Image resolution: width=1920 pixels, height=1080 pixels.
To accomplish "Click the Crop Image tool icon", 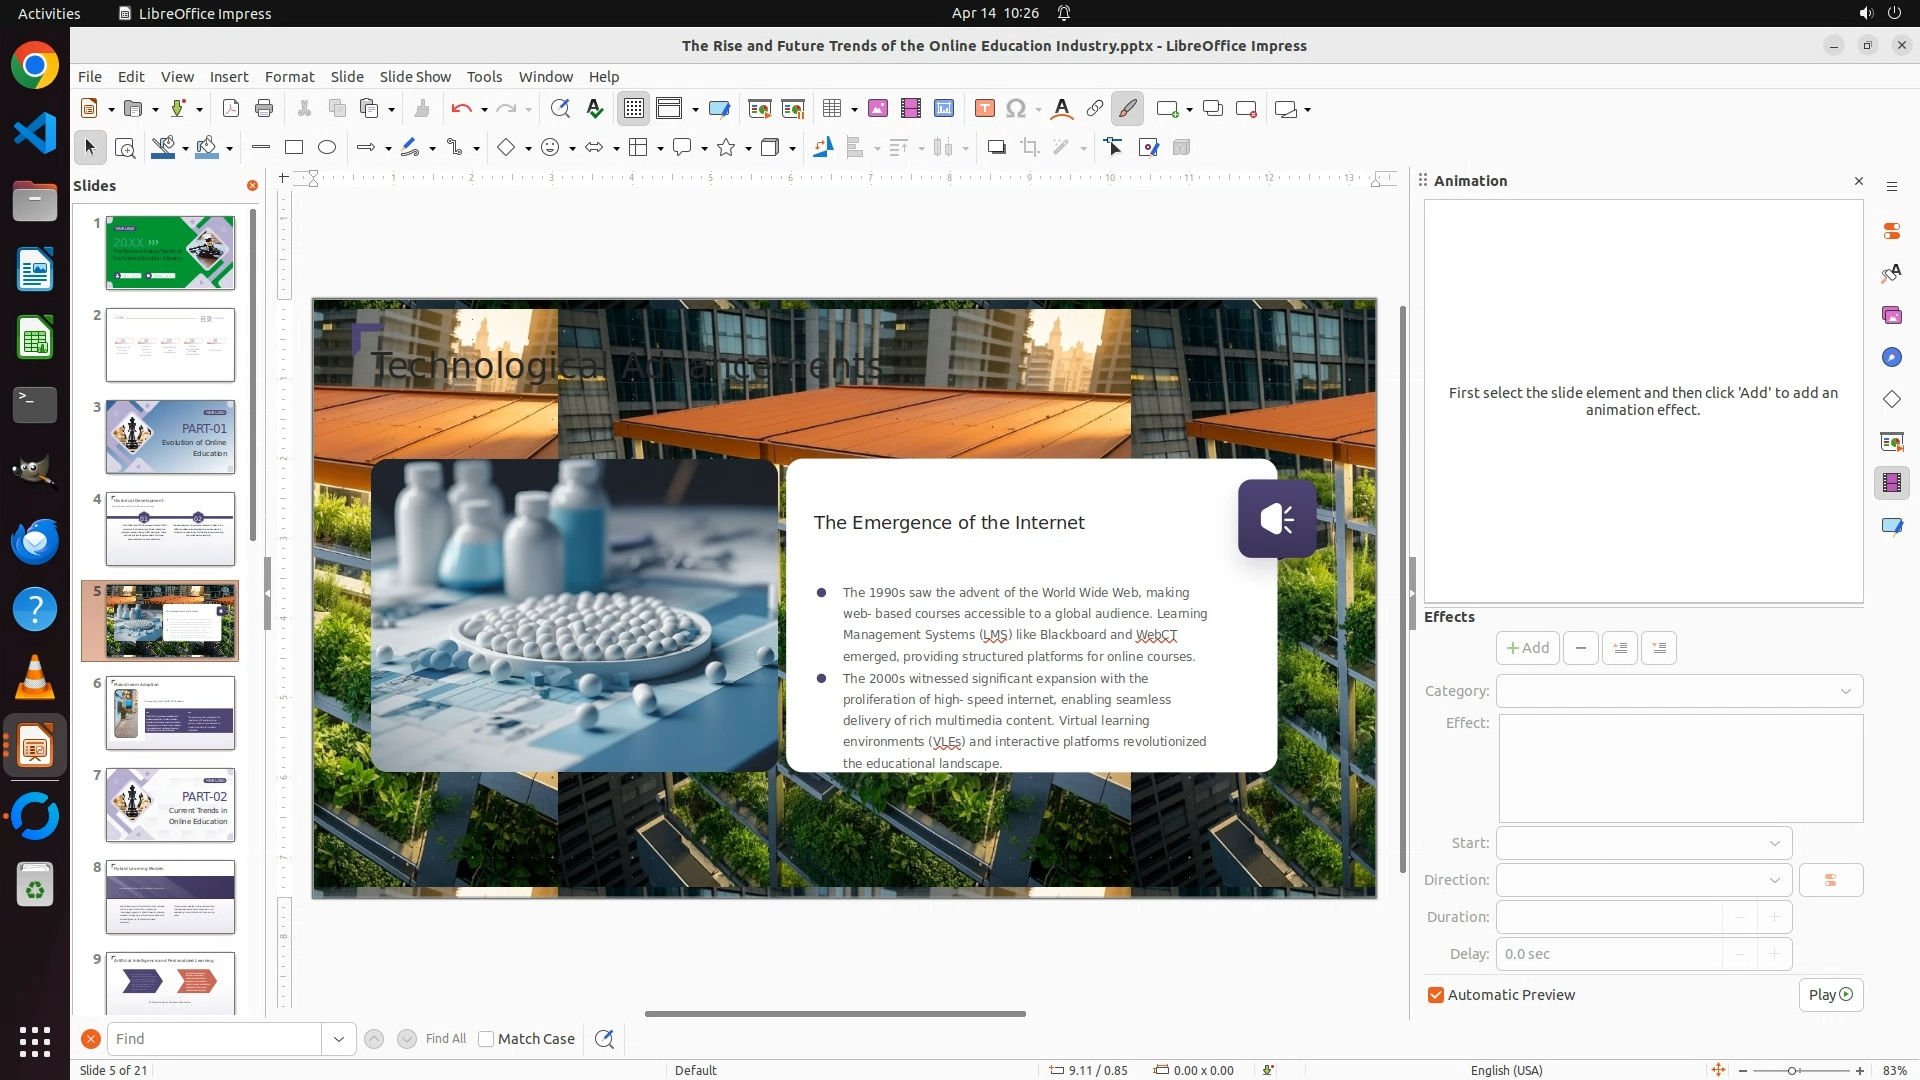I will tap(1029, 148).
